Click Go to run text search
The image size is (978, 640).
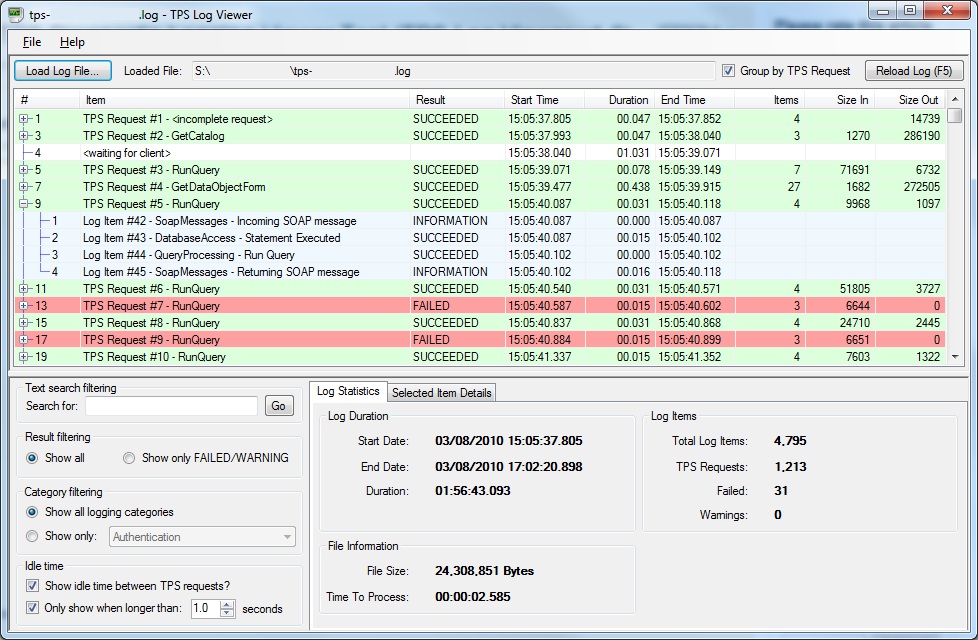[279, 406]
